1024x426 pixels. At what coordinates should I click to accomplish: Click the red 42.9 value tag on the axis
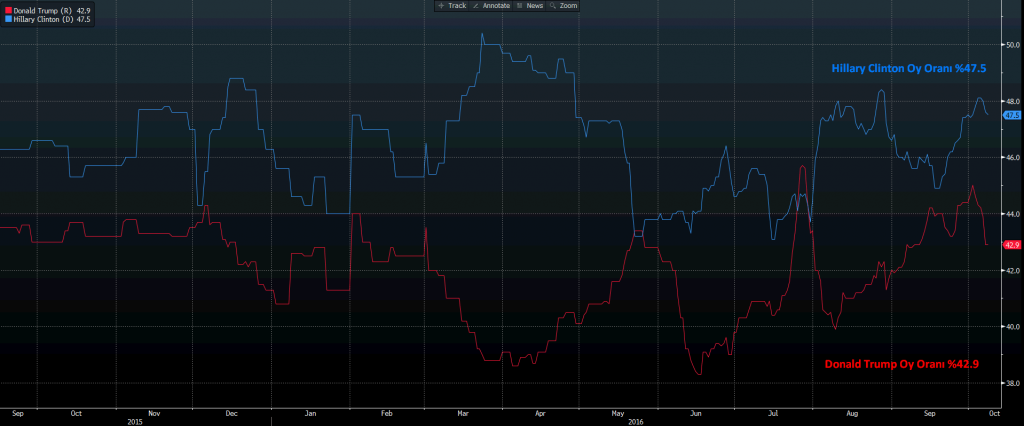1012,245
